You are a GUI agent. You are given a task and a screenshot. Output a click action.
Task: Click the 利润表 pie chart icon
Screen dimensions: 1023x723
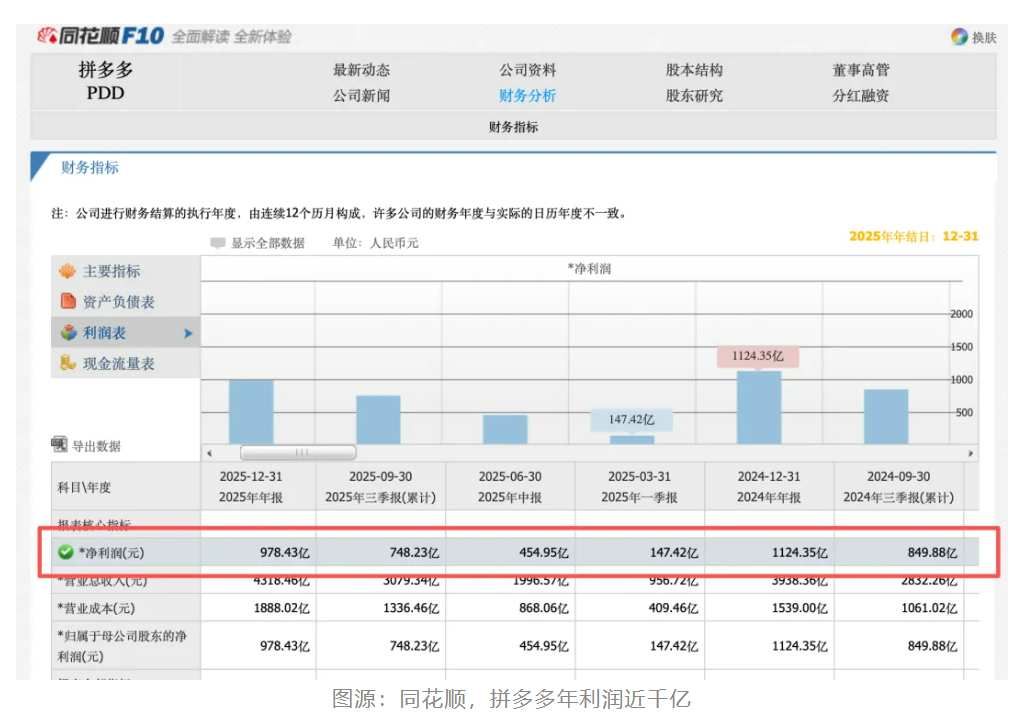[69, 332]
